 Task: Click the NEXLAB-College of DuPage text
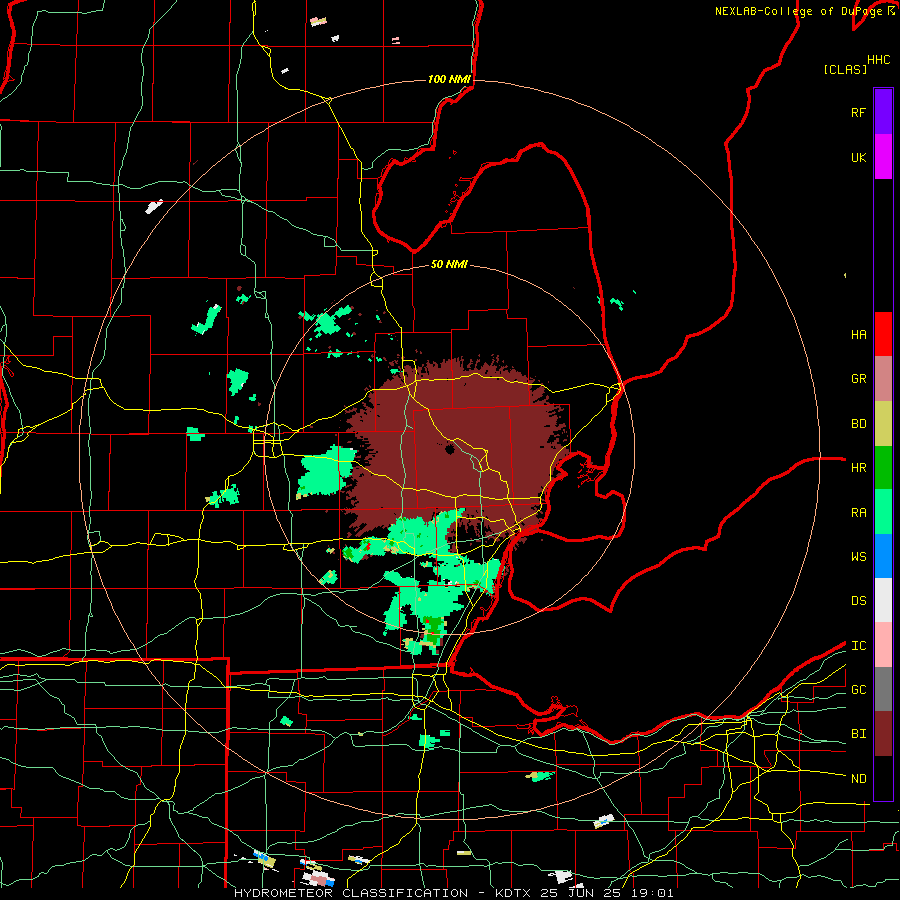pyautogui.click(x=800, y=11)
